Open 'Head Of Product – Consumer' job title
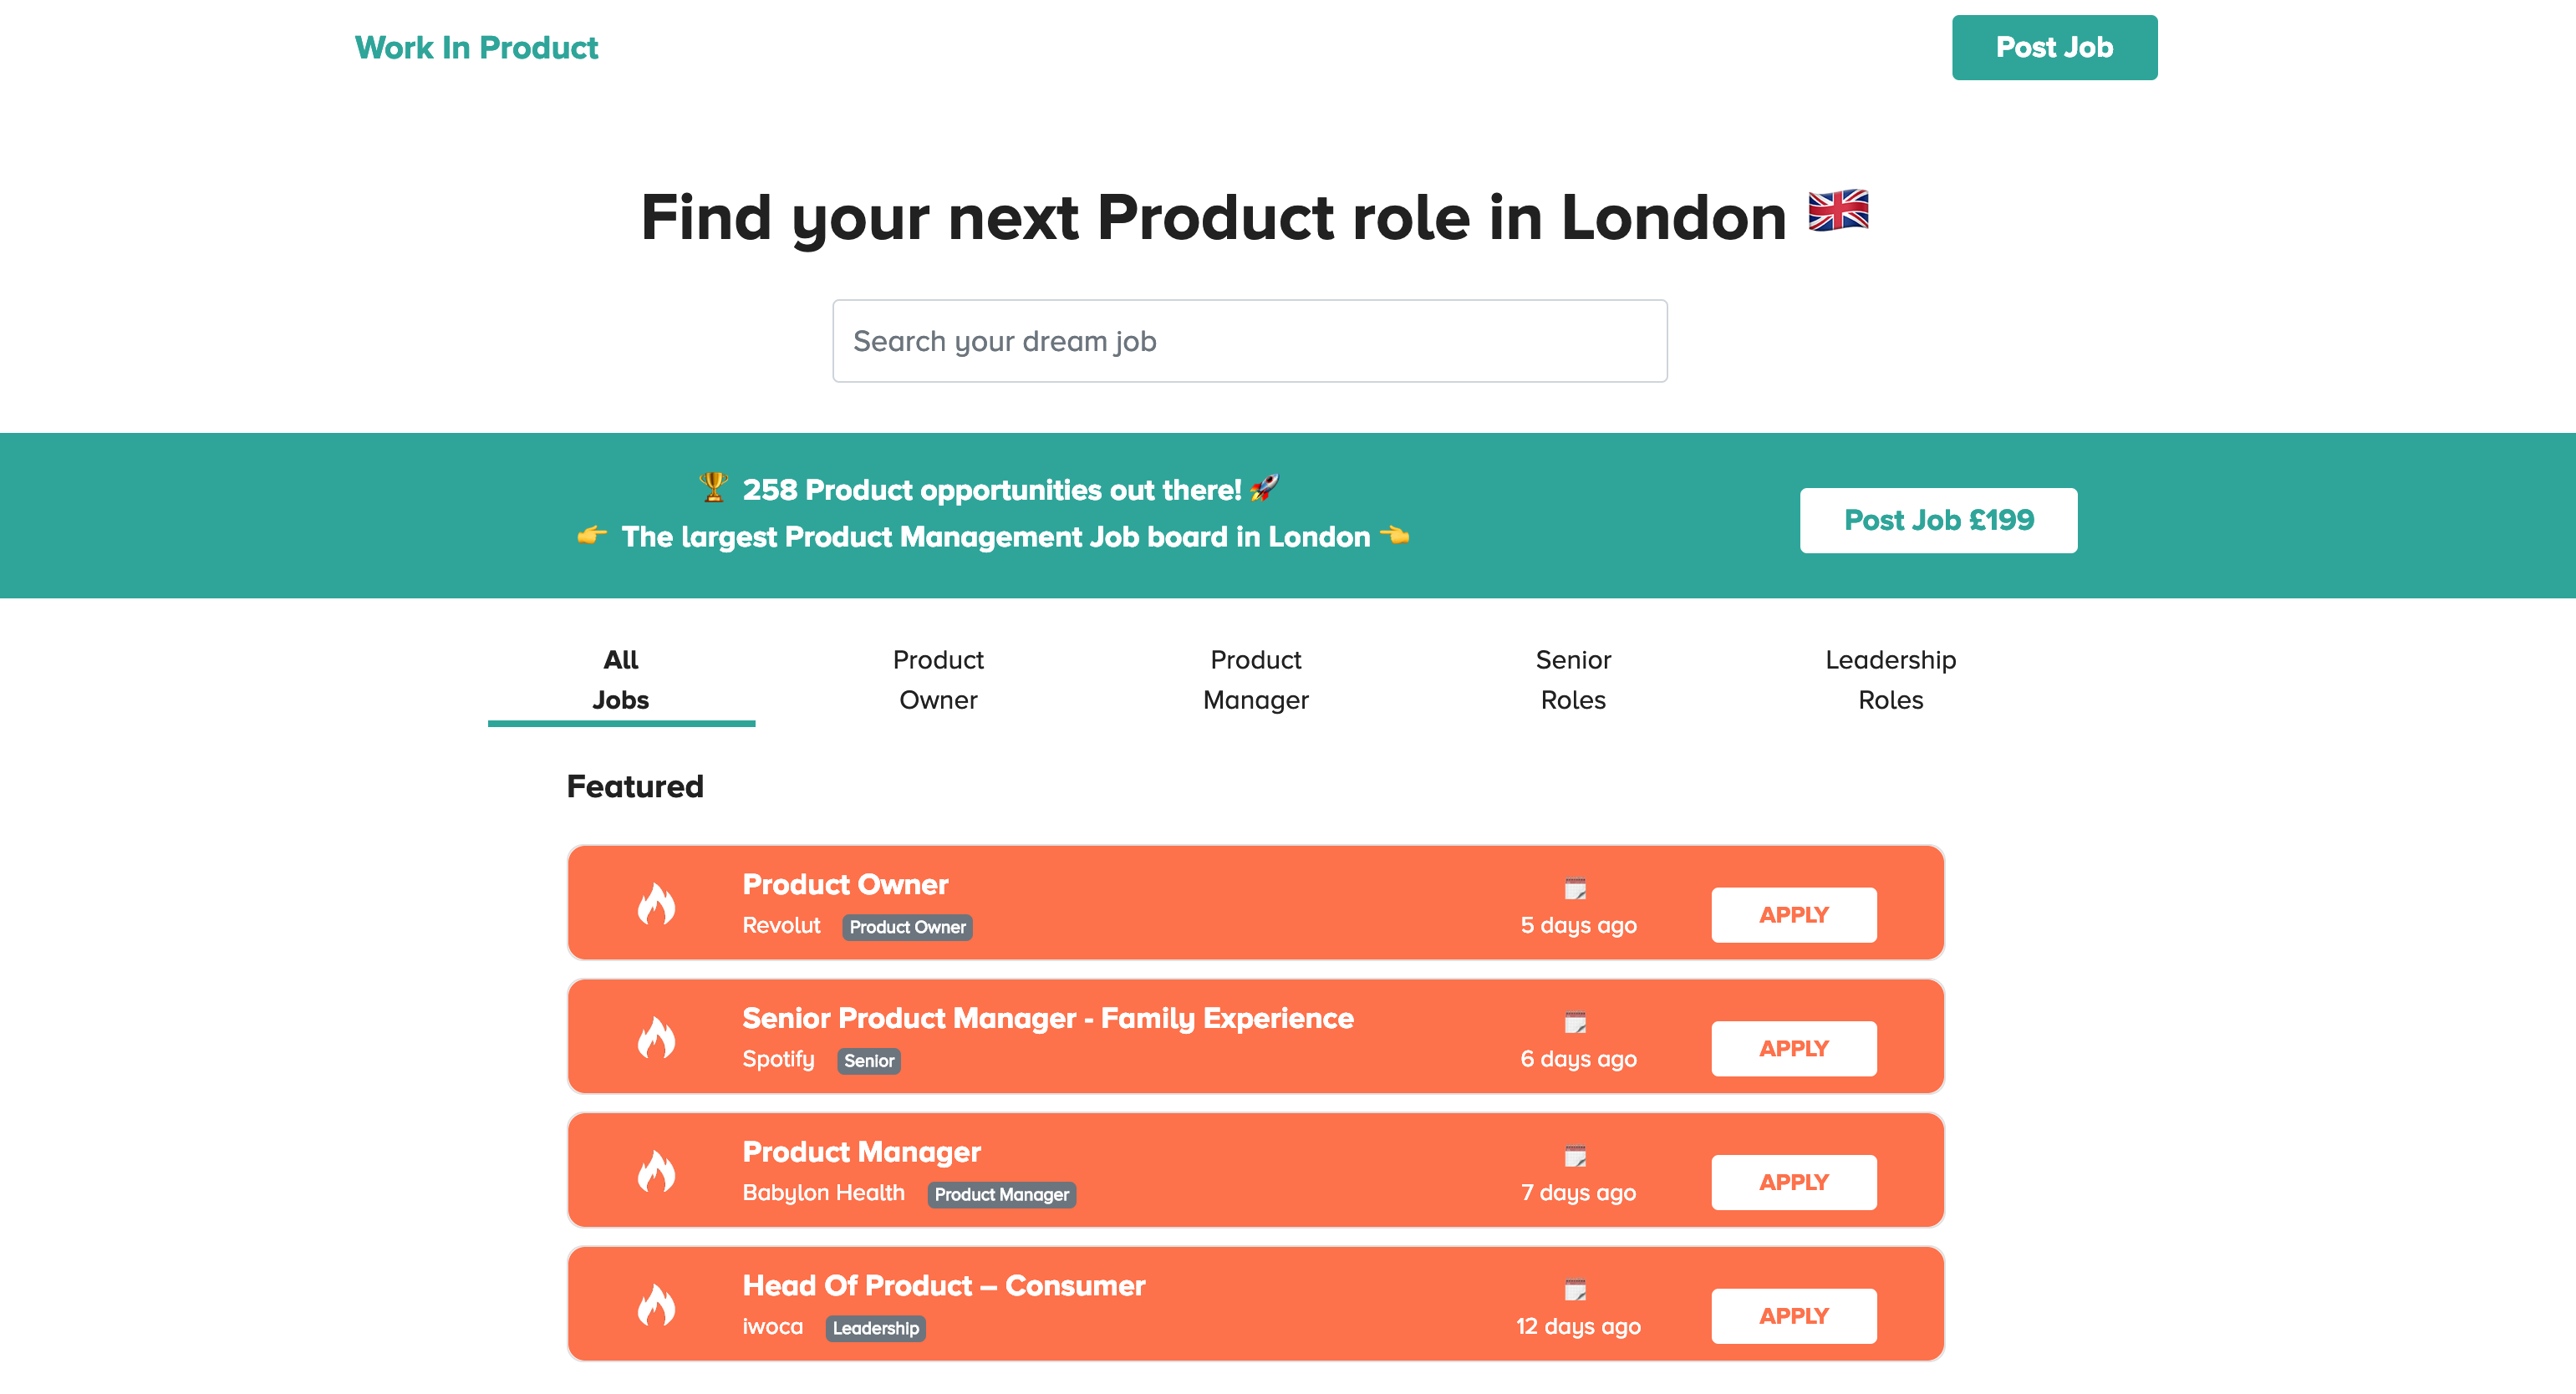Viewport: 2576px width, 1394px height. 943,1286
